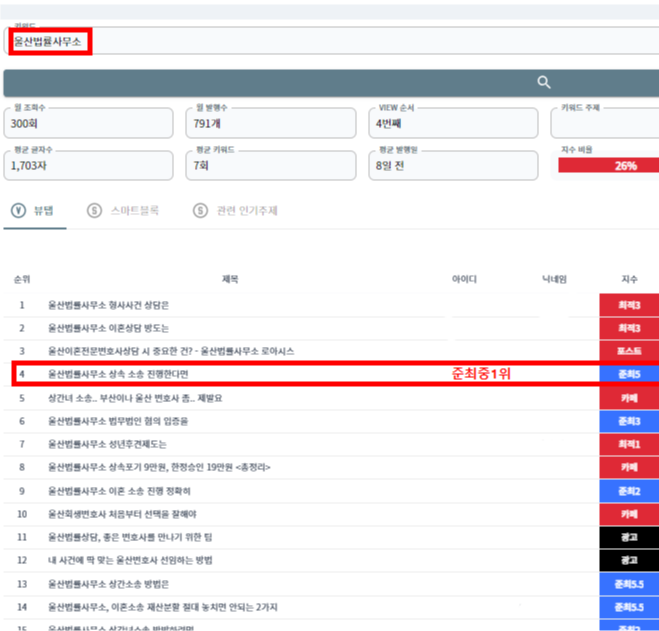
Task: Click the black 광고 badge in row 11
Action: pyautogui.click(x=629, y=537)
